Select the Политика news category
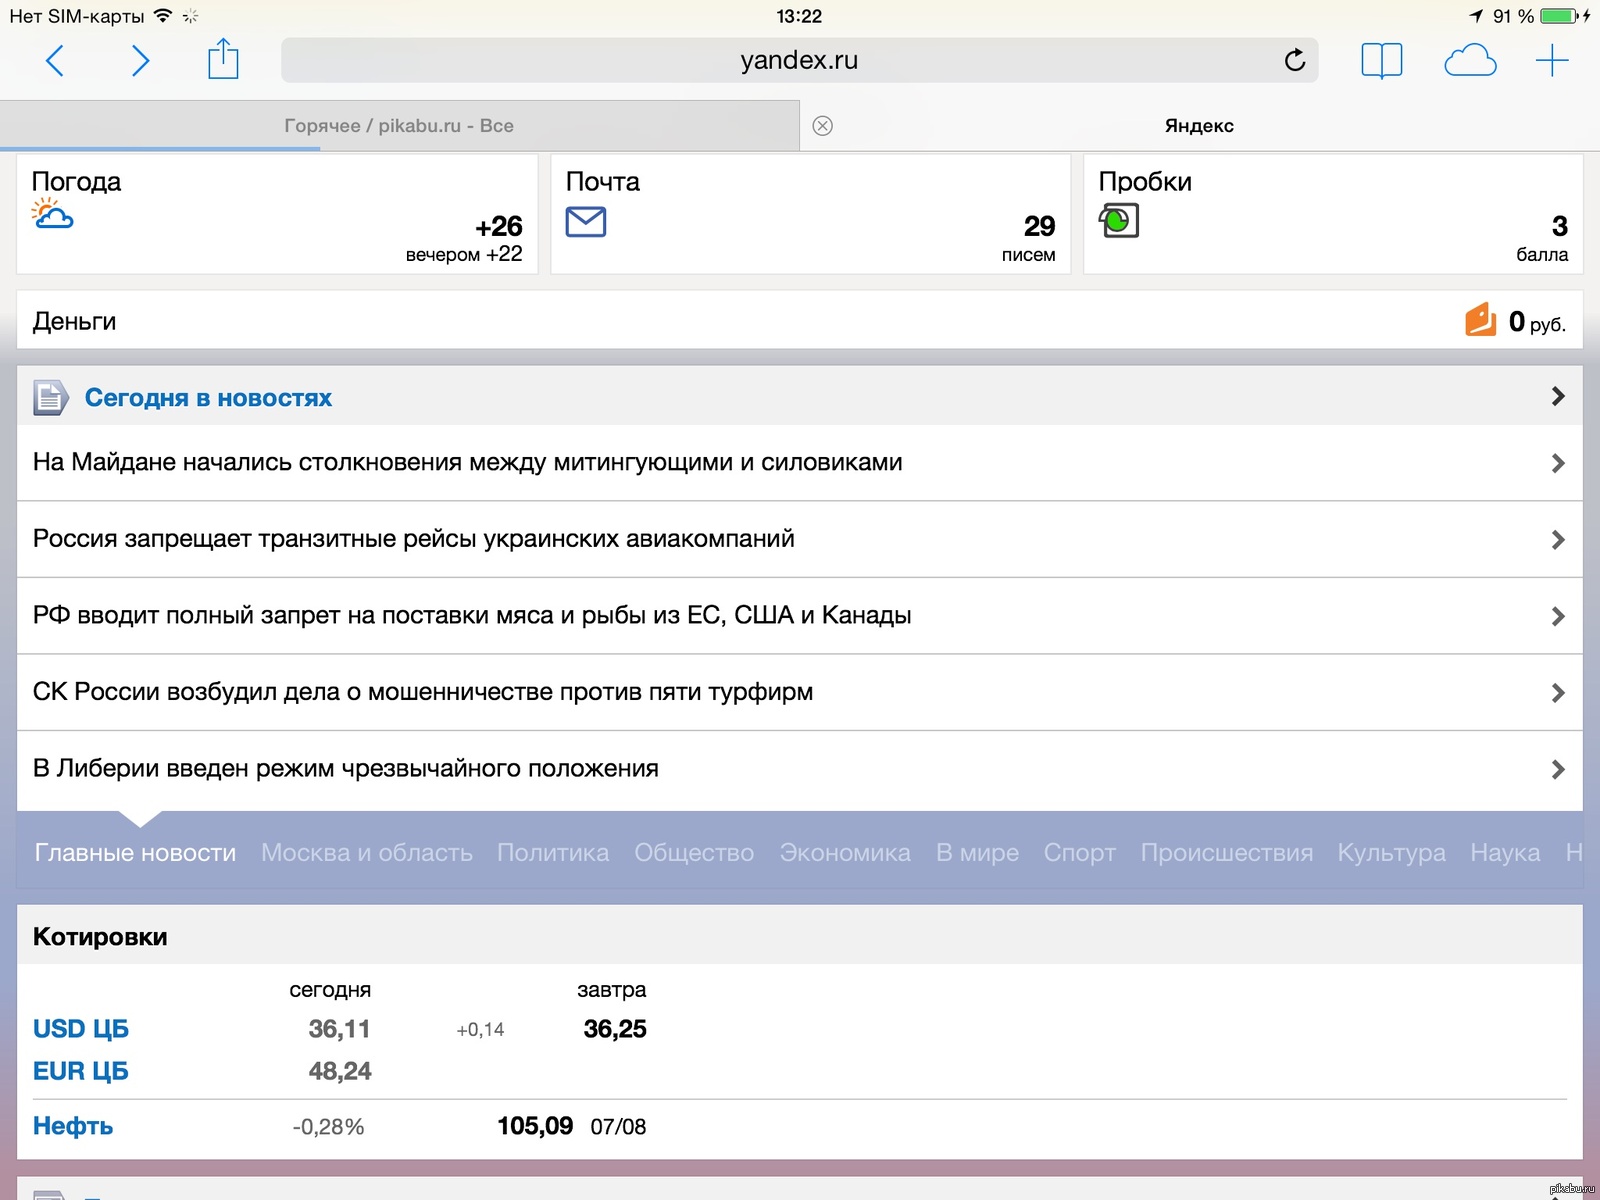Screen dimensions: 1600x1200 click(553, 853)
